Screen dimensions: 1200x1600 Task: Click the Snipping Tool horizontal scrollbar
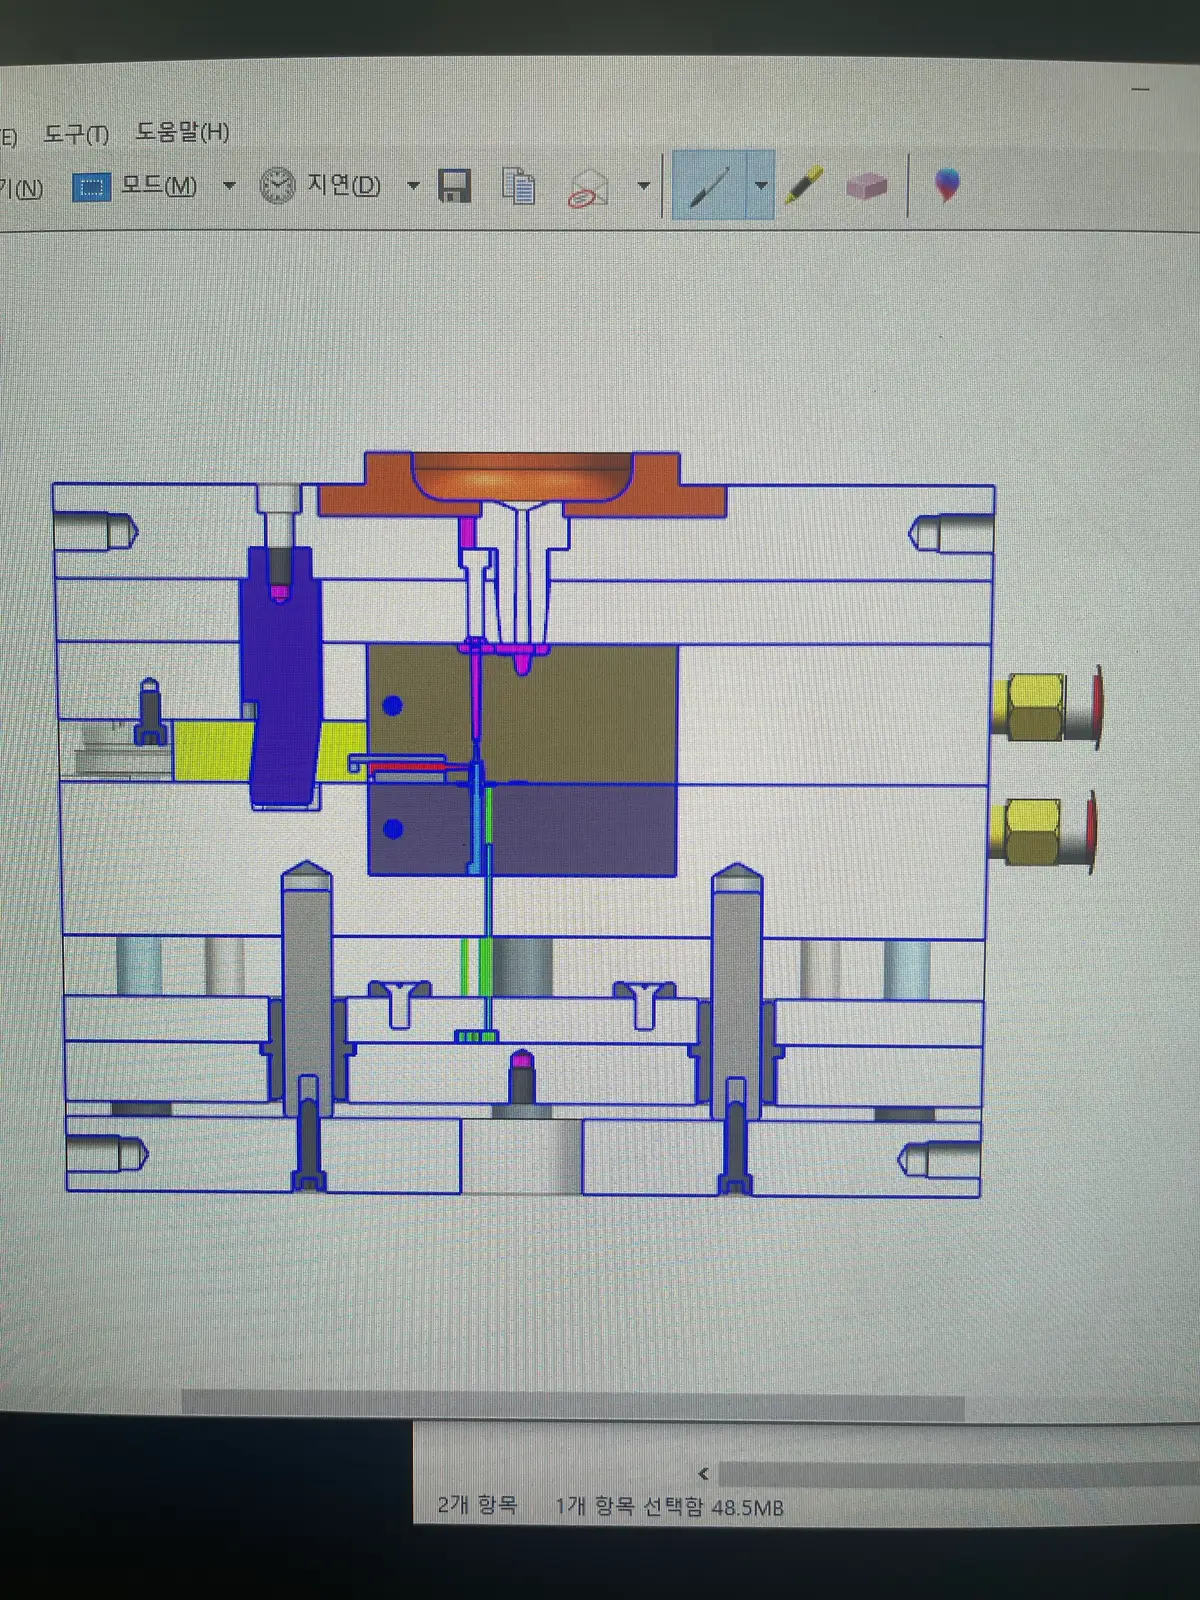click(573, 1405)
